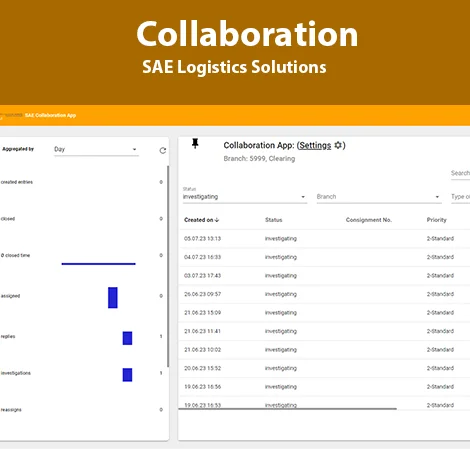Click the gear icon next to Settings

tap(338, 145)
